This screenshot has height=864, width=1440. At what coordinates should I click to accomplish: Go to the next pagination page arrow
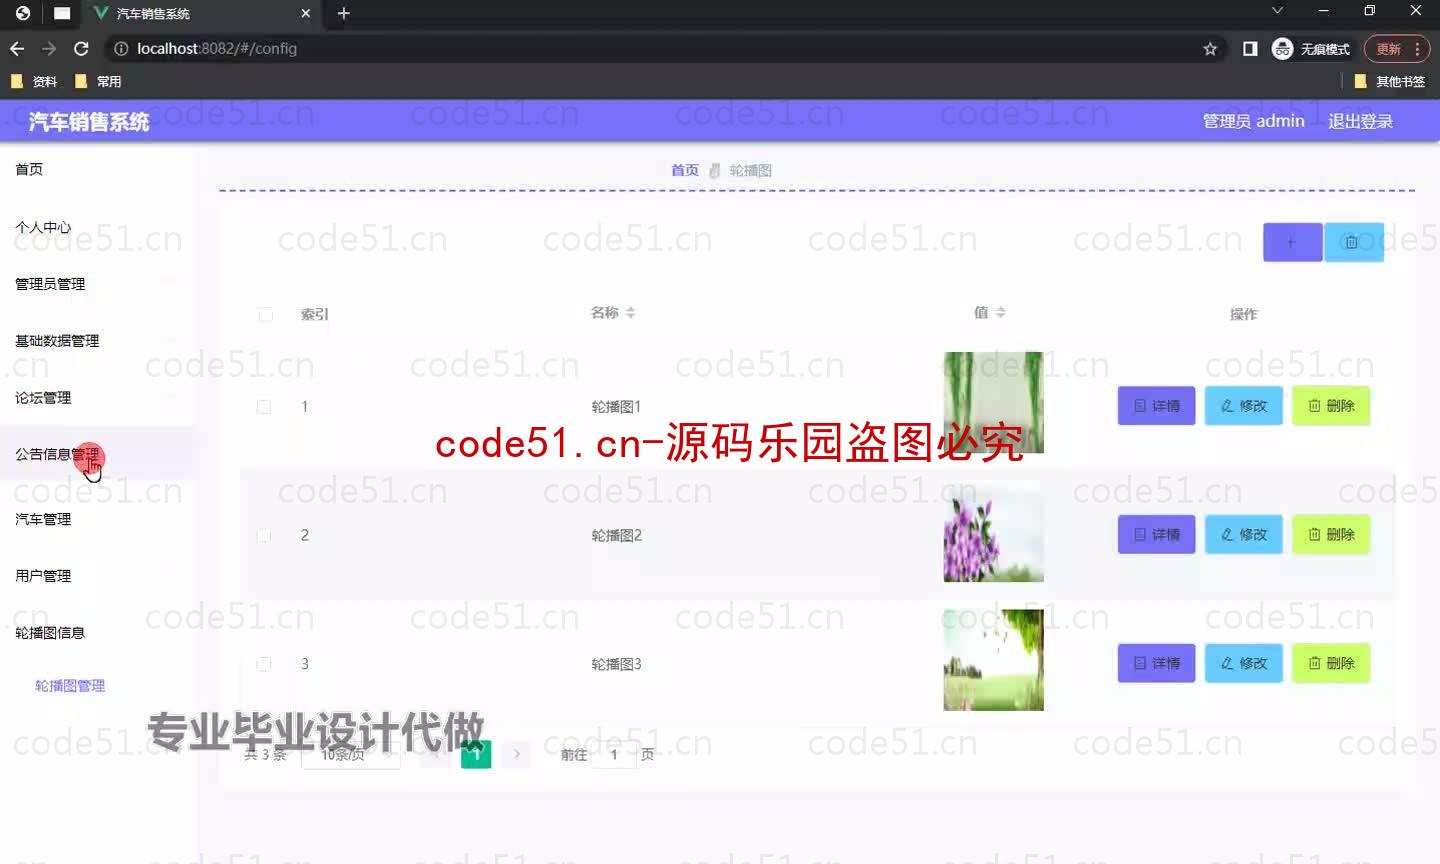(516, 754)
